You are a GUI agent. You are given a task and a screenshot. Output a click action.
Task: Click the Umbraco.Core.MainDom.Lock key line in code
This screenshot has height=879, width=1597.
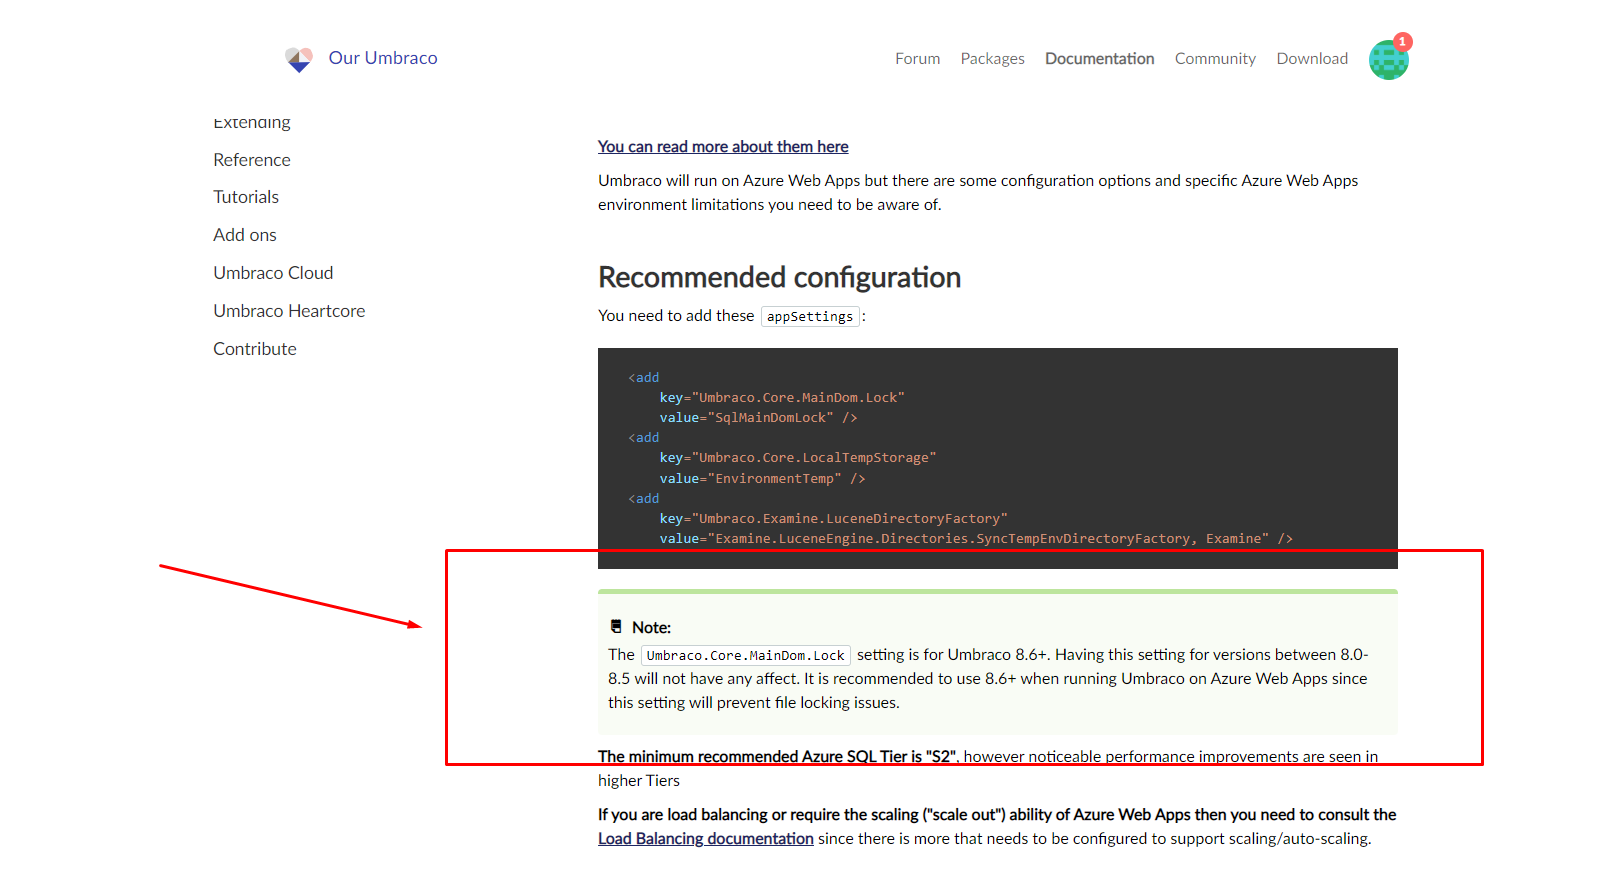782,398
